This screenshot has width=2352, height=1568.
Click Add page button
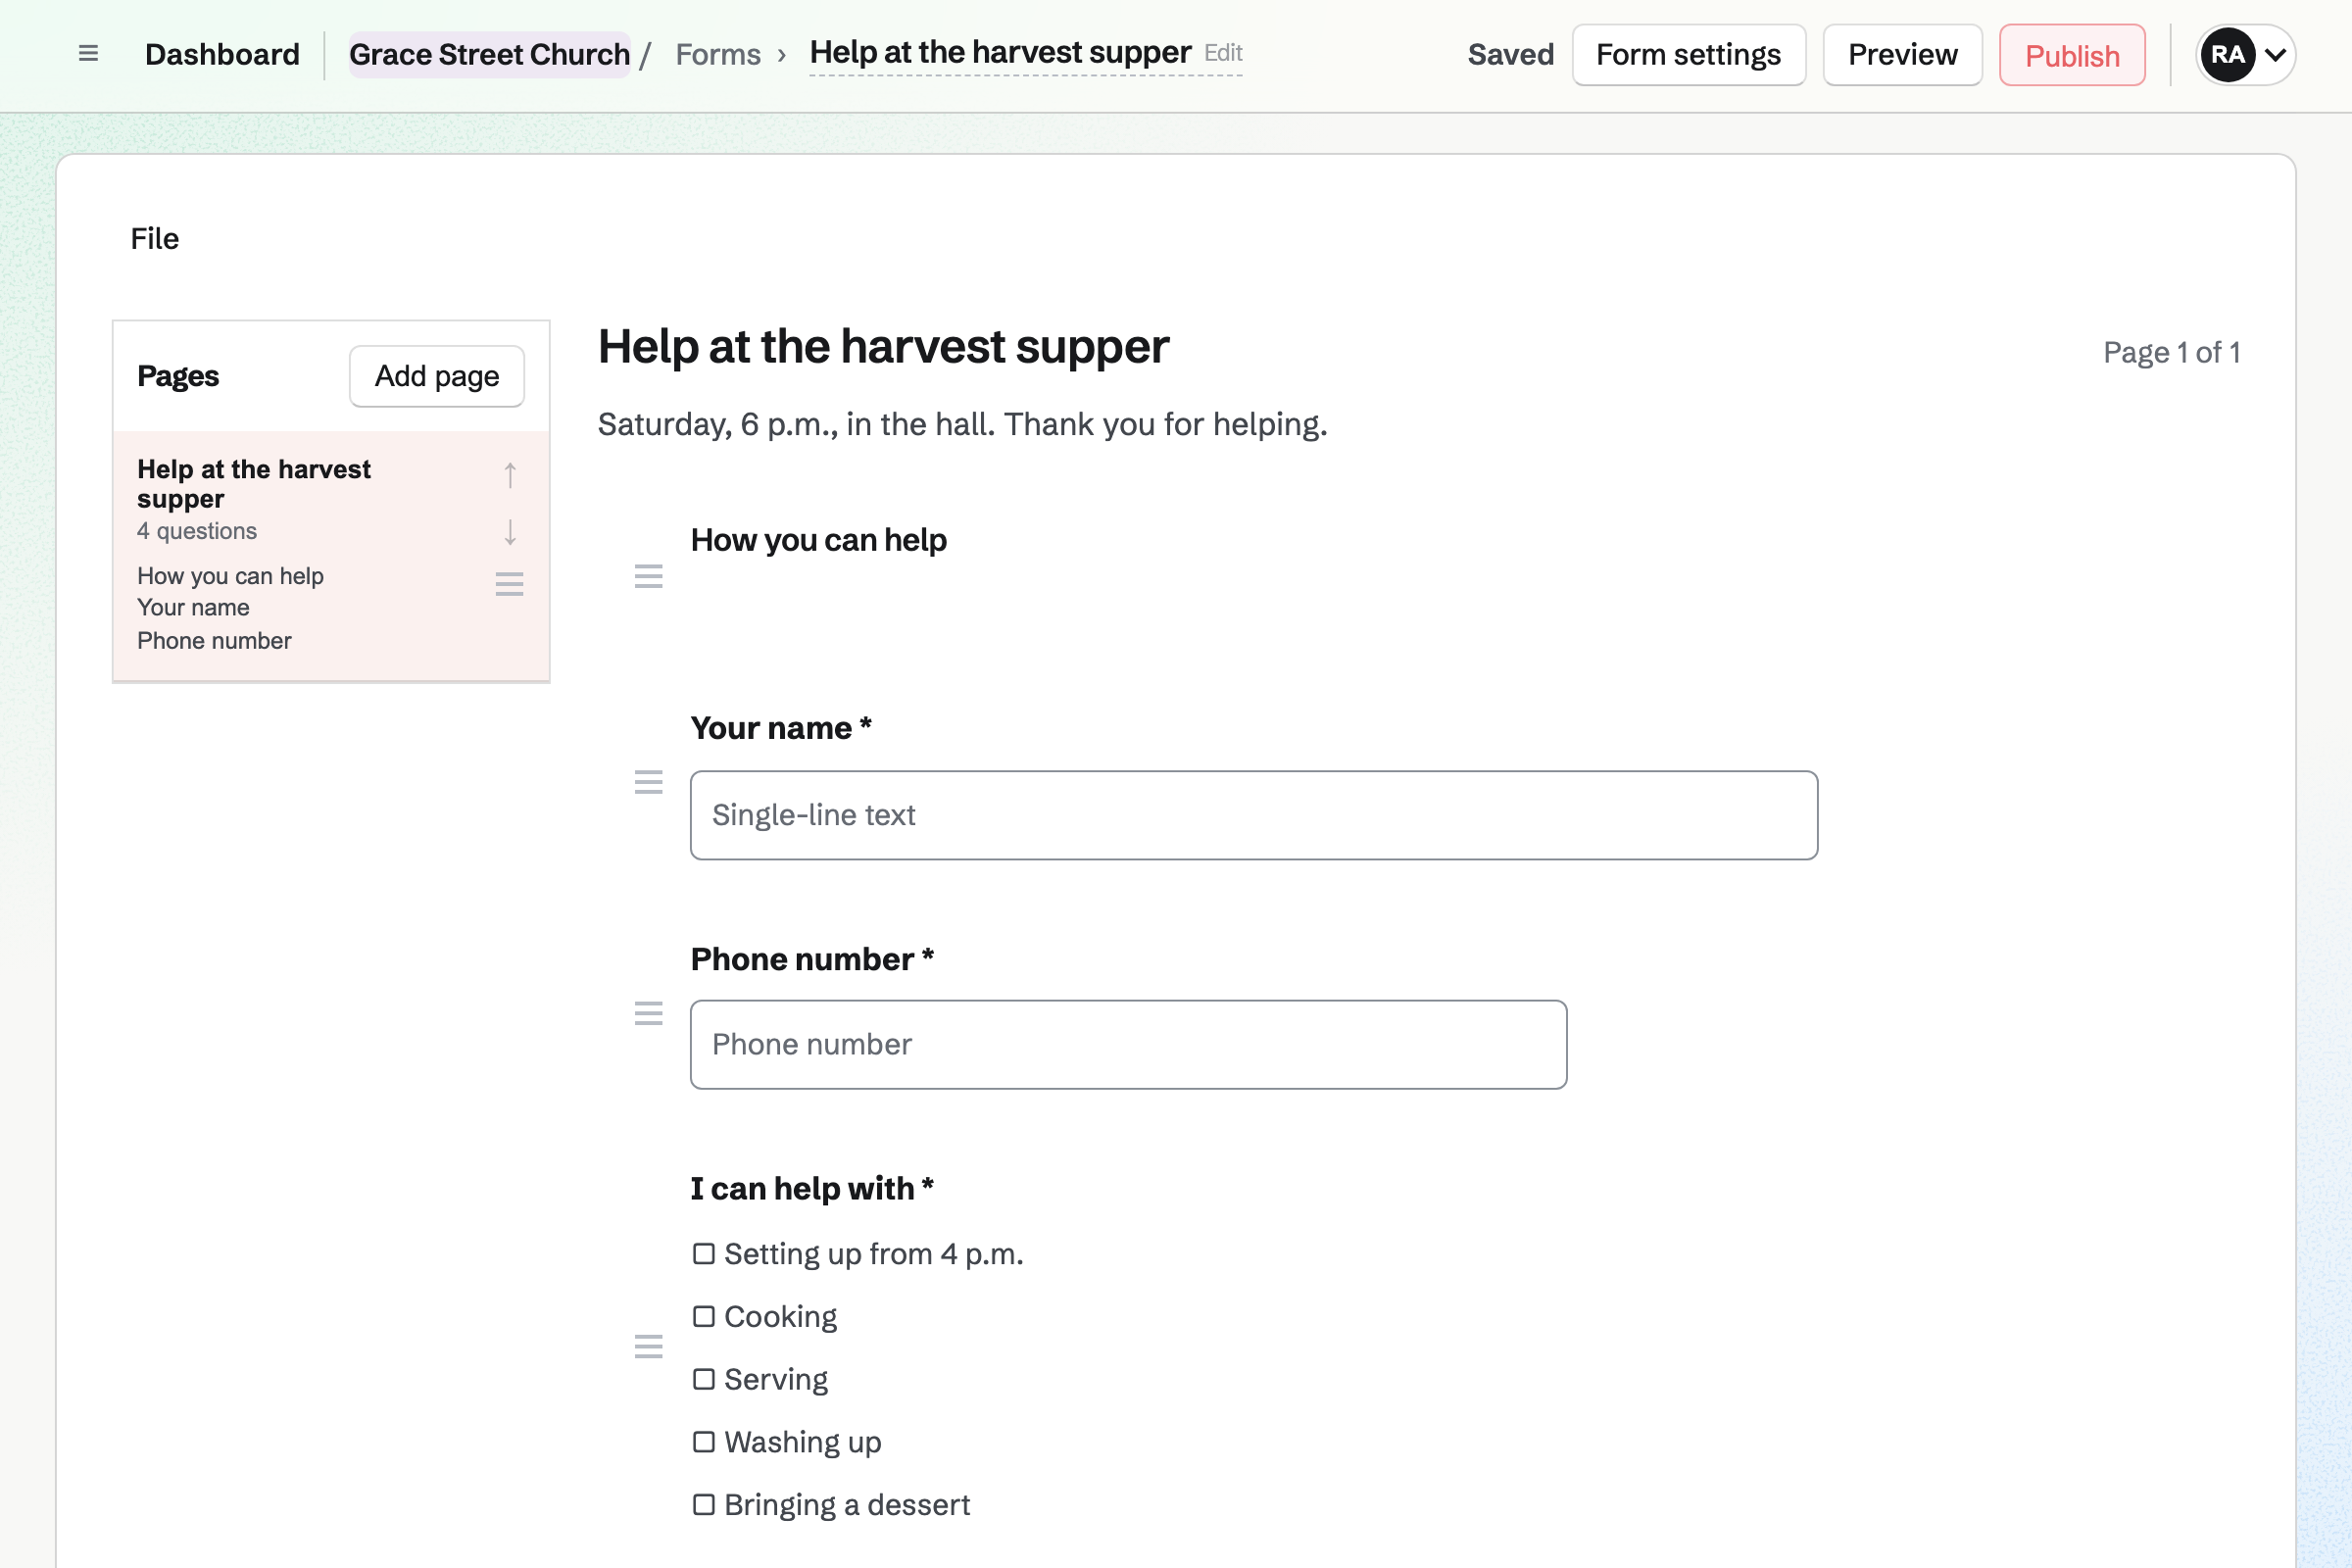pos(437,376)
